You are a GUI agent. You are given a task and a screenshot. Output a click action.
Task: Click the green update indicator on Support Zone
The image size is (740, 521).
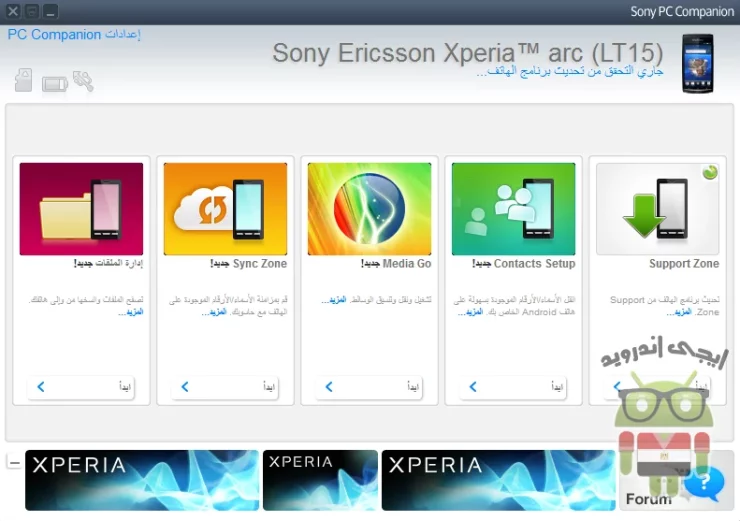click(x=710, y=172)
